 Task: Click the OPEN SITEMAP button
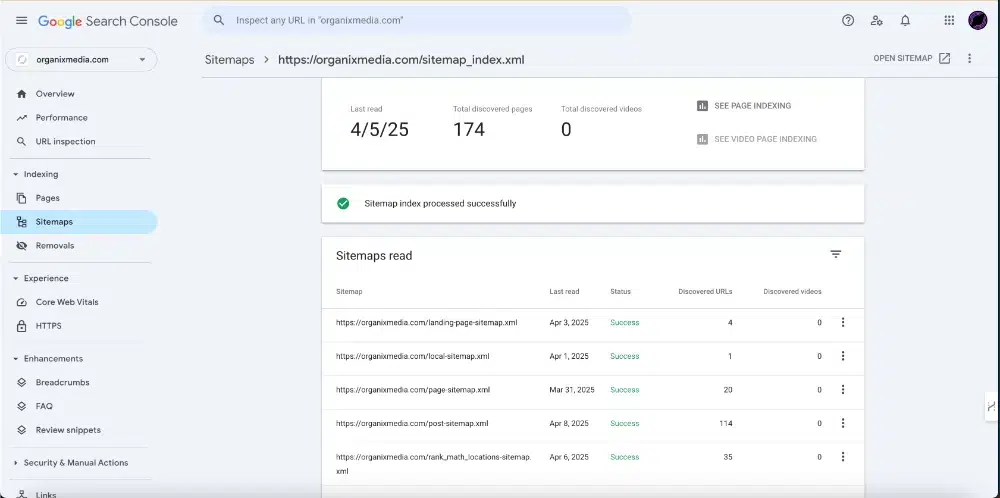pyautogui.click(x=912, y=58)
